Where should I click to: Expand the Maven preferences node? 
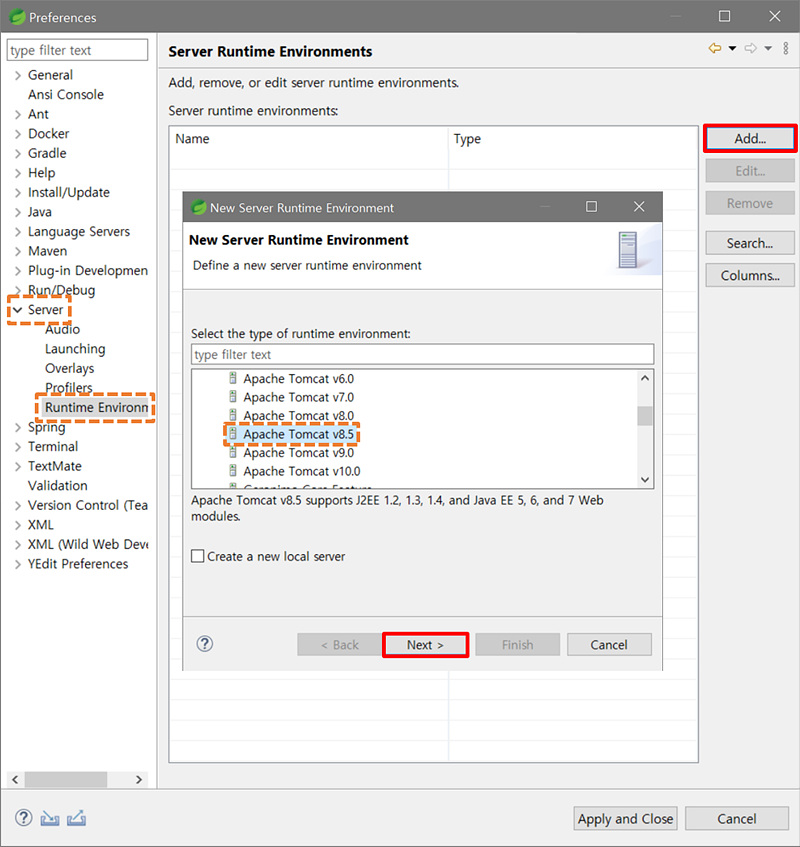(18, 251)
